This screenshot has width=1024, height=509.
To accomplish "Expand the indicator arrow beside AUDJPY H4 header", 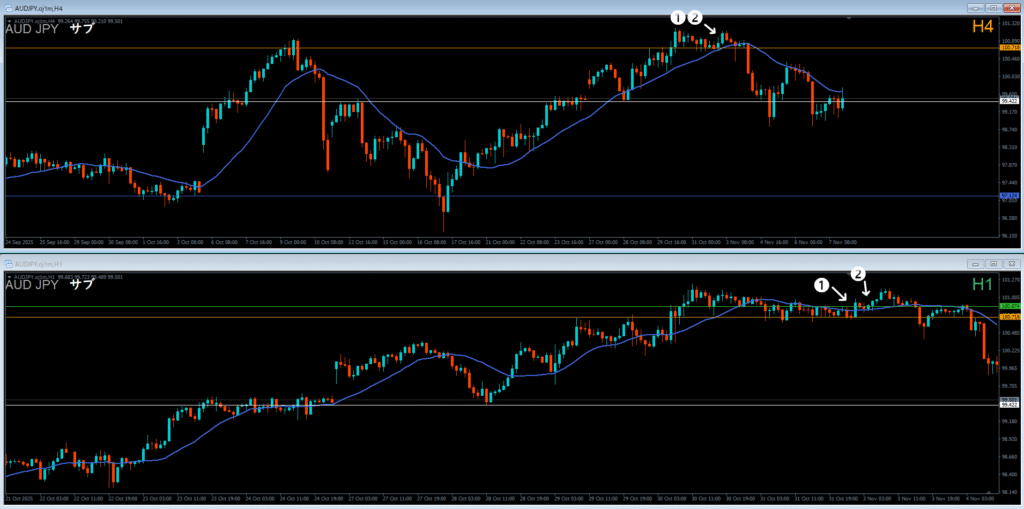I will point(8,22).
